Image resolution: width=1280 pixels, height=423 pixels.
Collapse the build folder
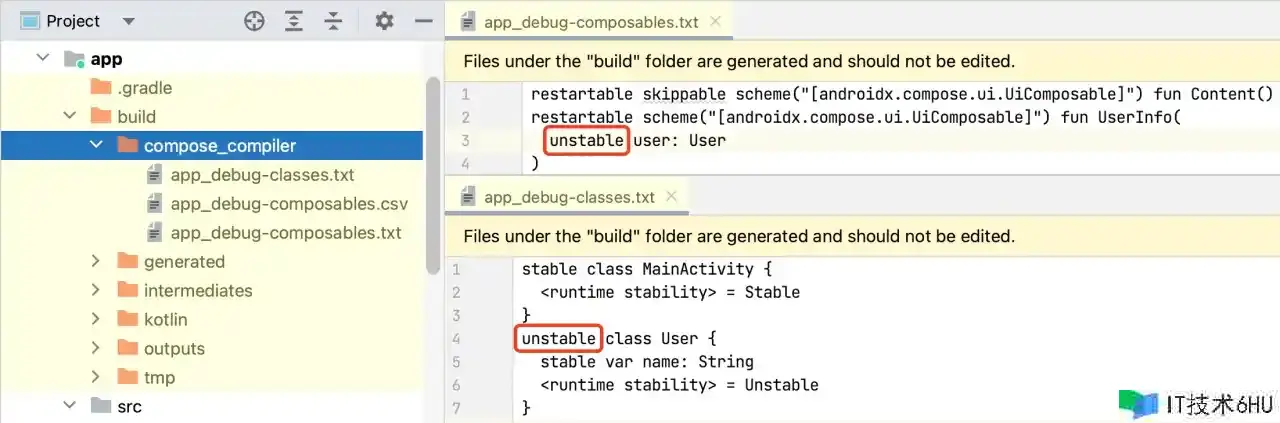pos(70,117)
